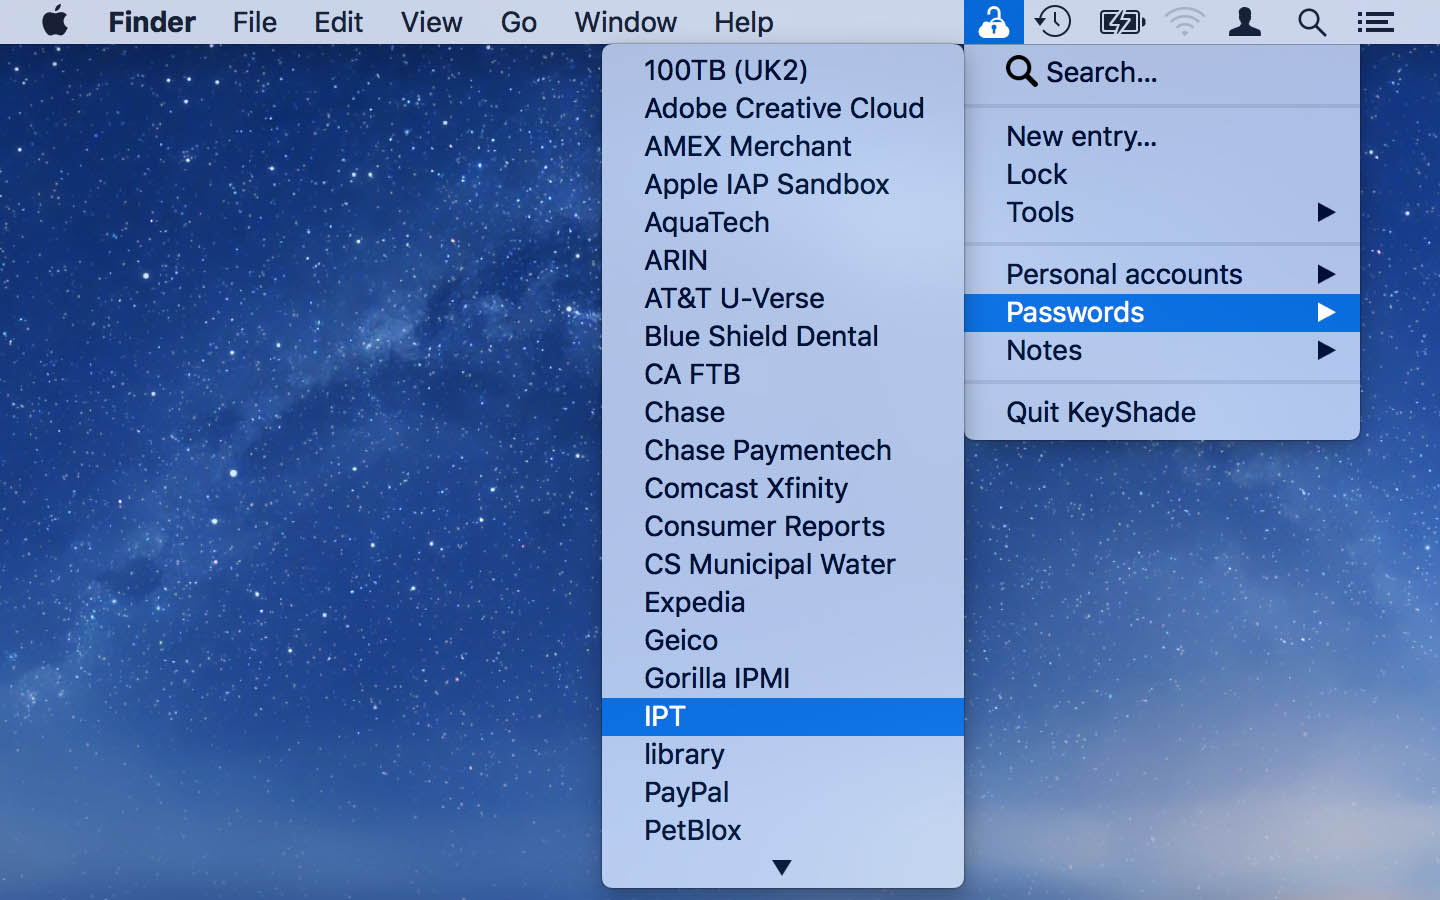1440x900 pixels.
Task: Open the Finder menu
Action: (x=152, y=21)
